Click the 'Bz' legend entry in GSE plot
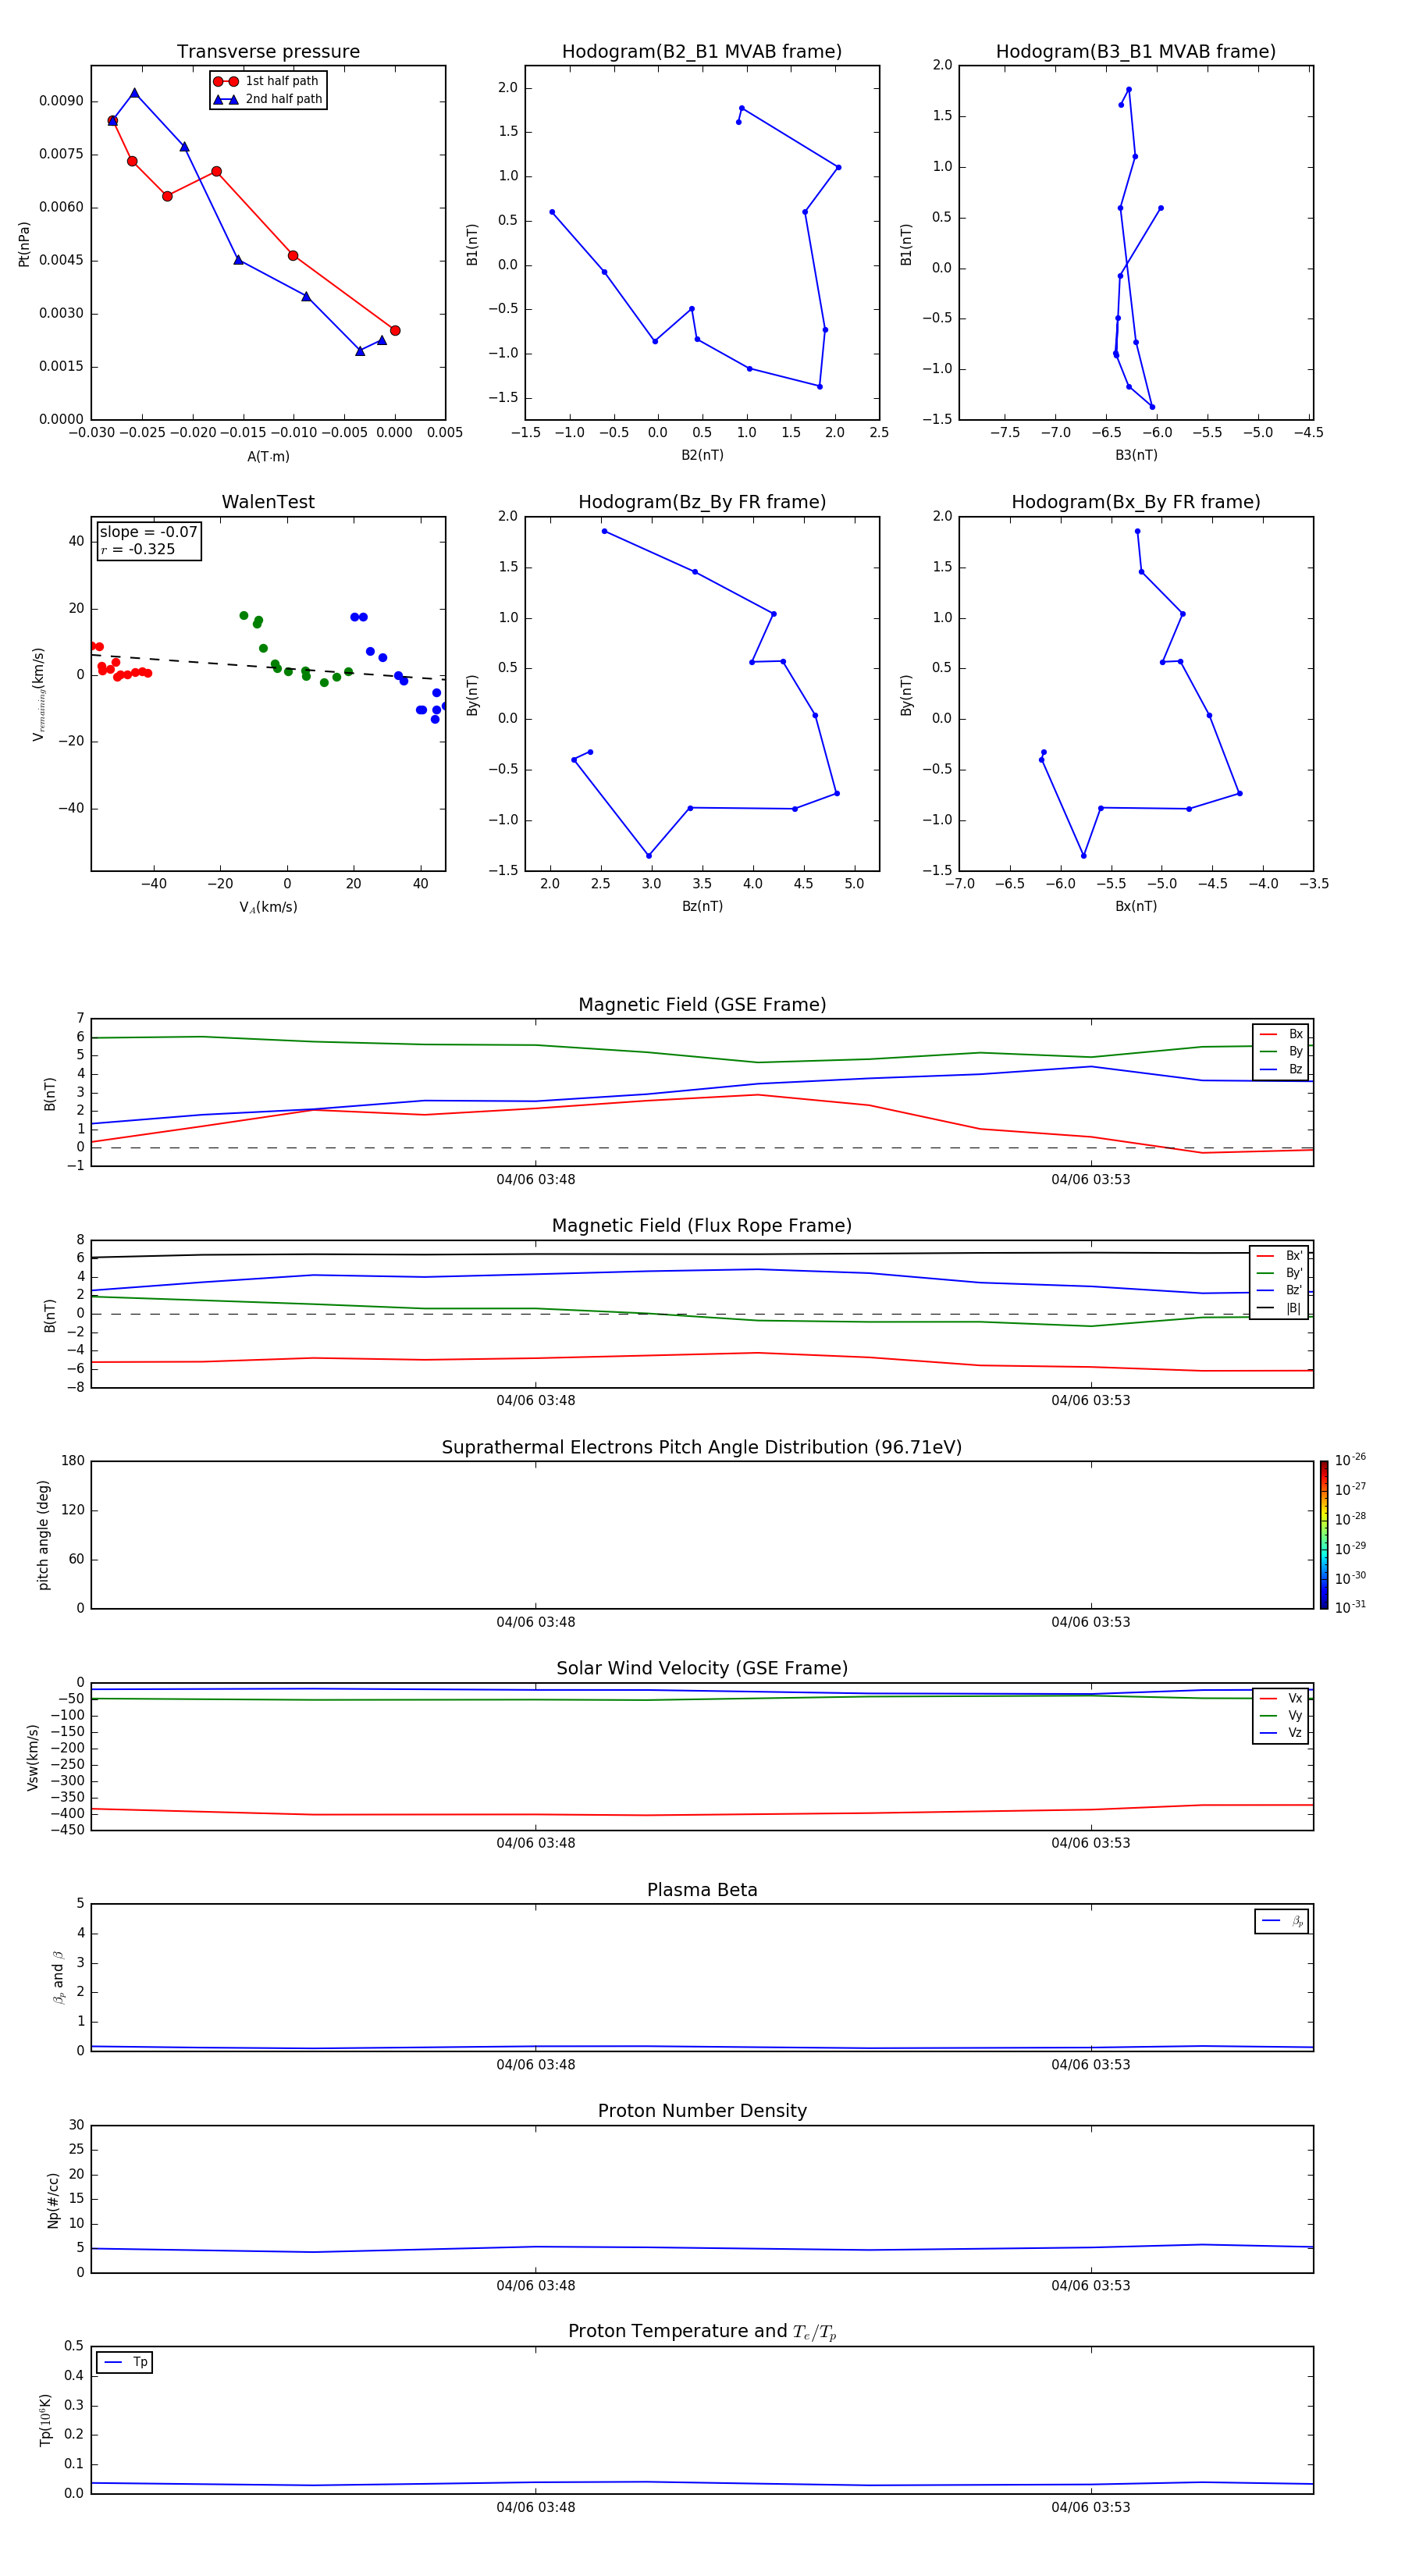The width and height of the screenshot is (1405, 2576). tap(1281, 1069)
